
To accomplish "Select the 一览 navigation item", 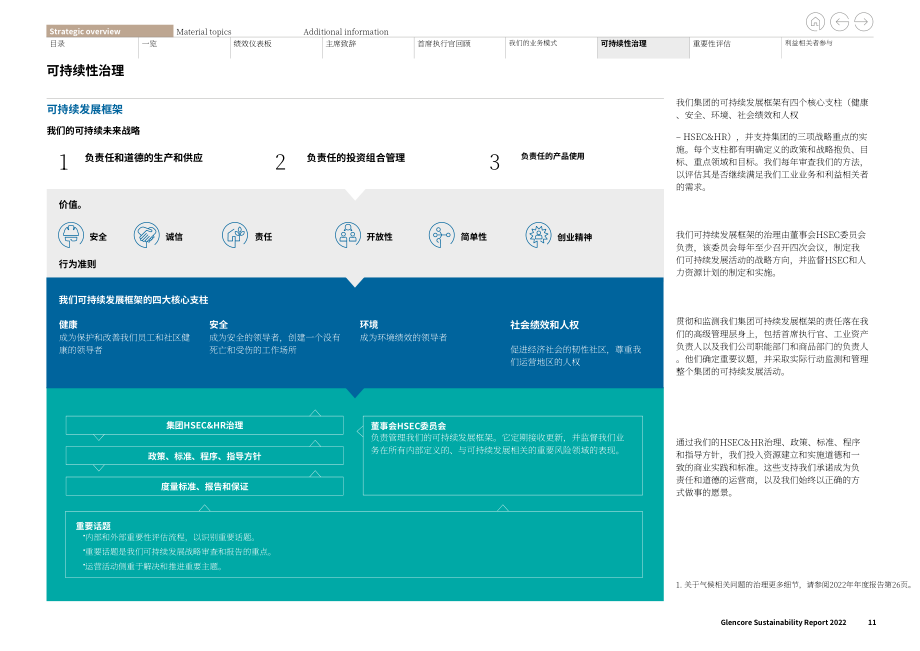I will pos(149,44).
